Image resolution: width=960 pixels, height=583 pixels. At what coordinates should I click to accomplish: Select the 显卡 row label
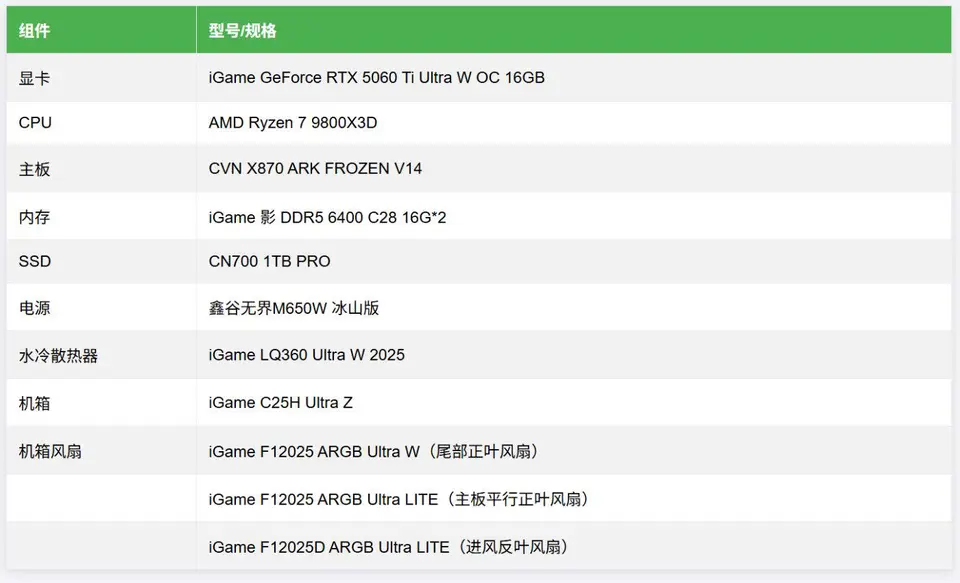coord(34,78)
